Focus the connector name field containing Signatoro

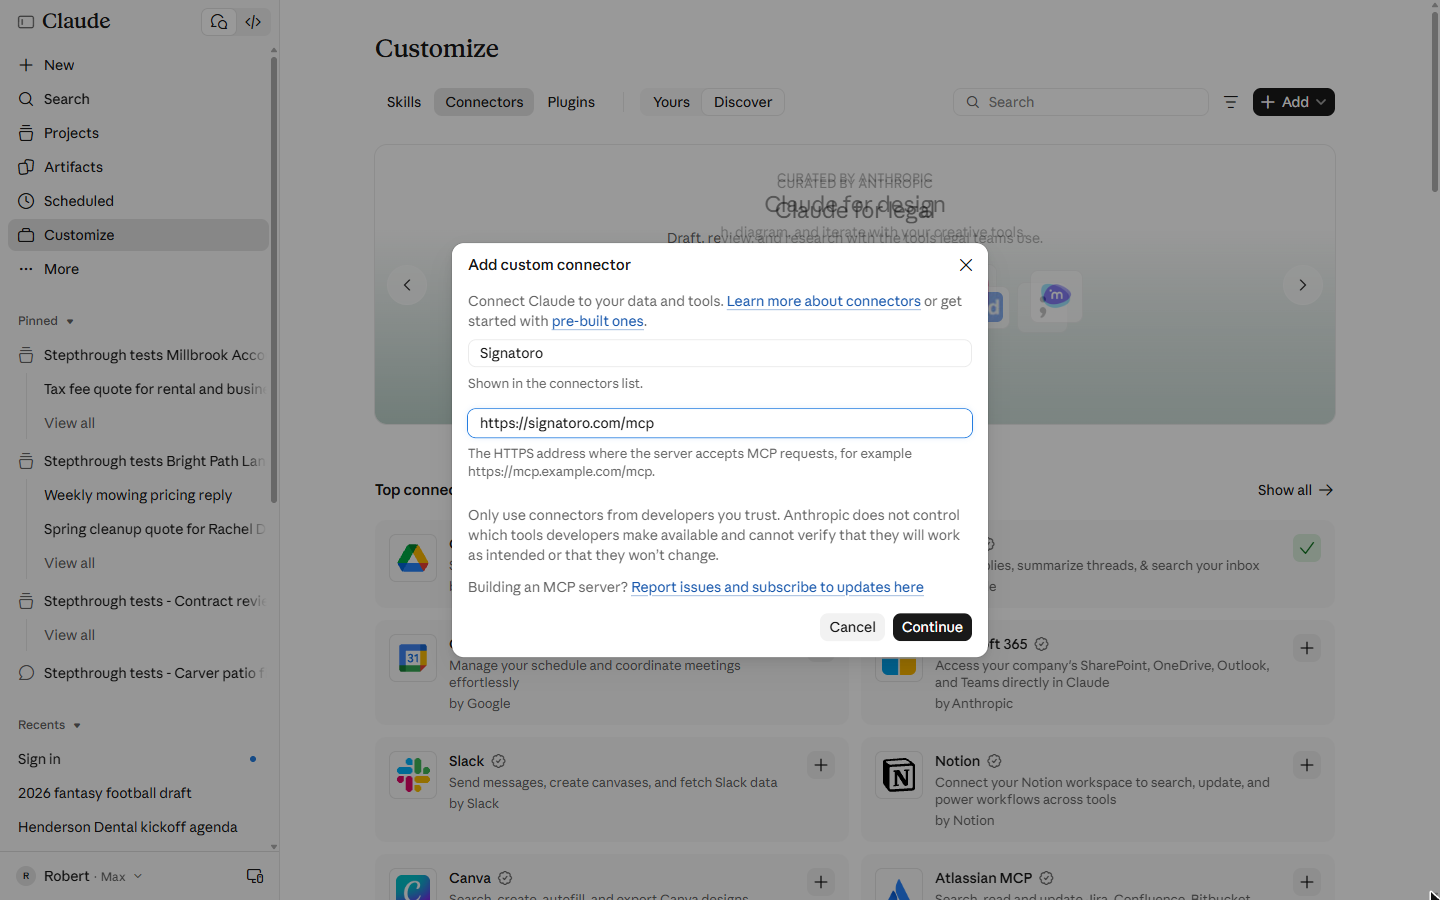(x=720, y=353)
